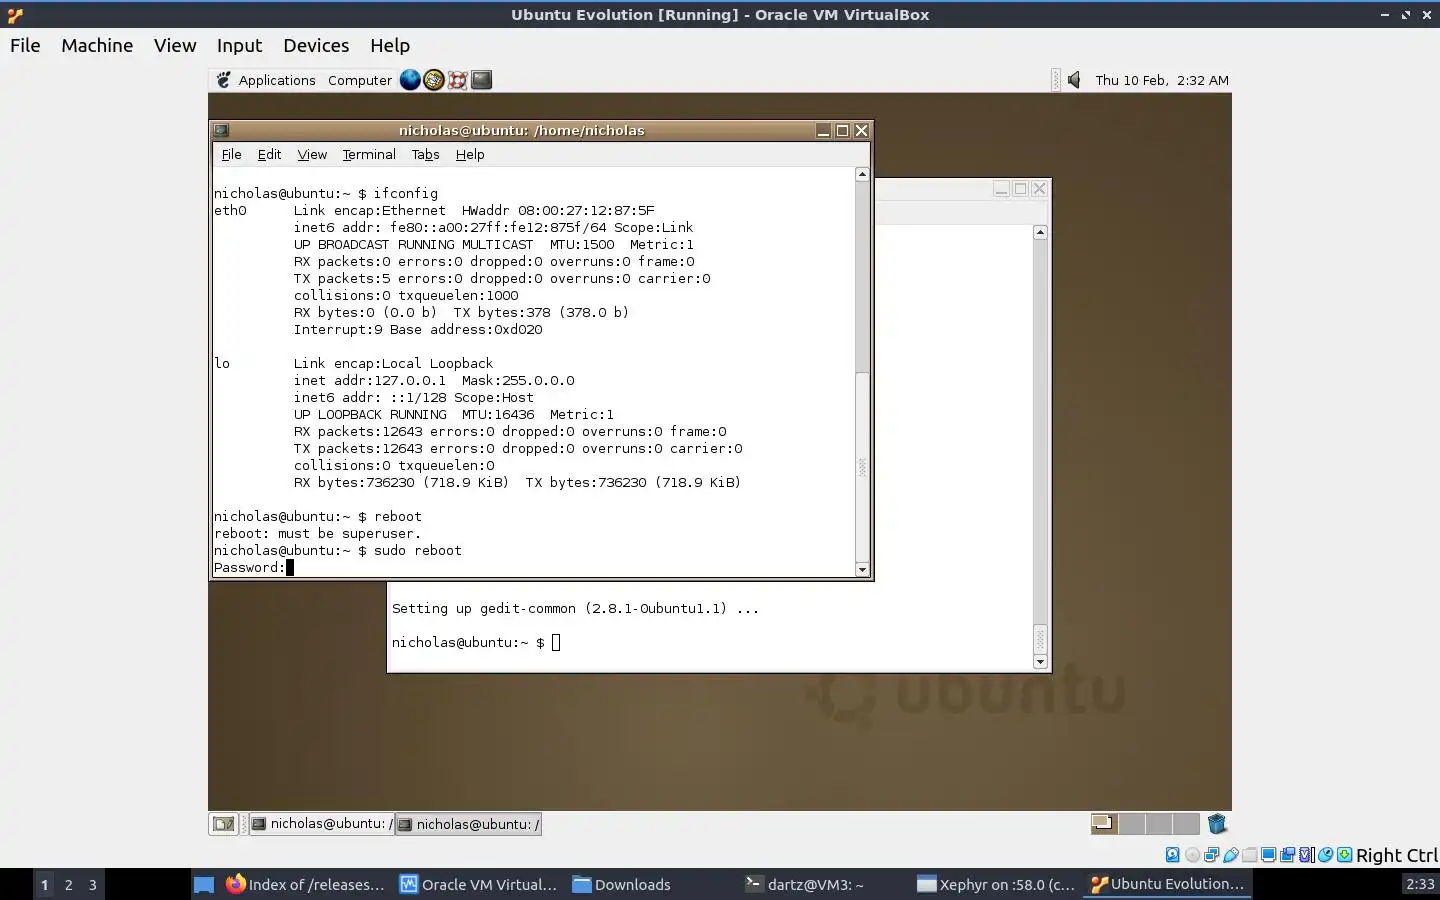
Task: Open the VirtualBox Help menu
Action: point(390,45)
